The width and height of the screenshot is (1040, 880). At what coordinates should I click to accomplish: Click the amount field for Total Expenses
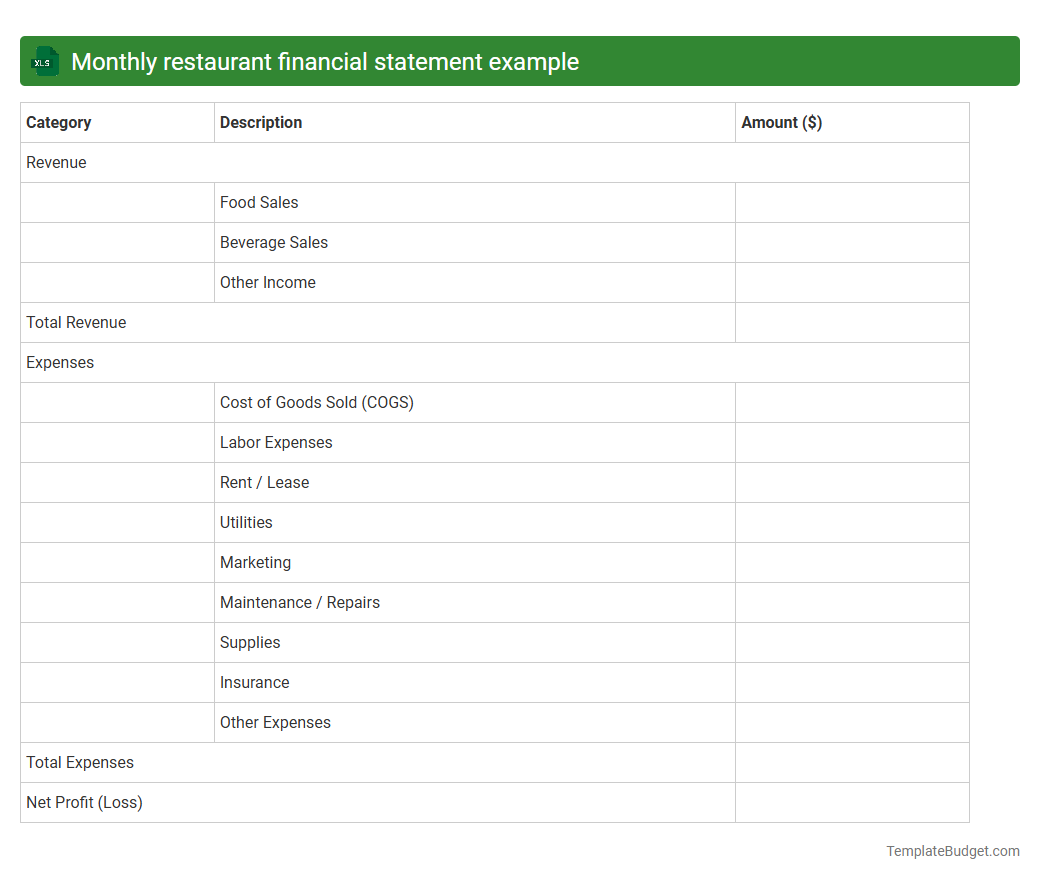click(852, 762)
